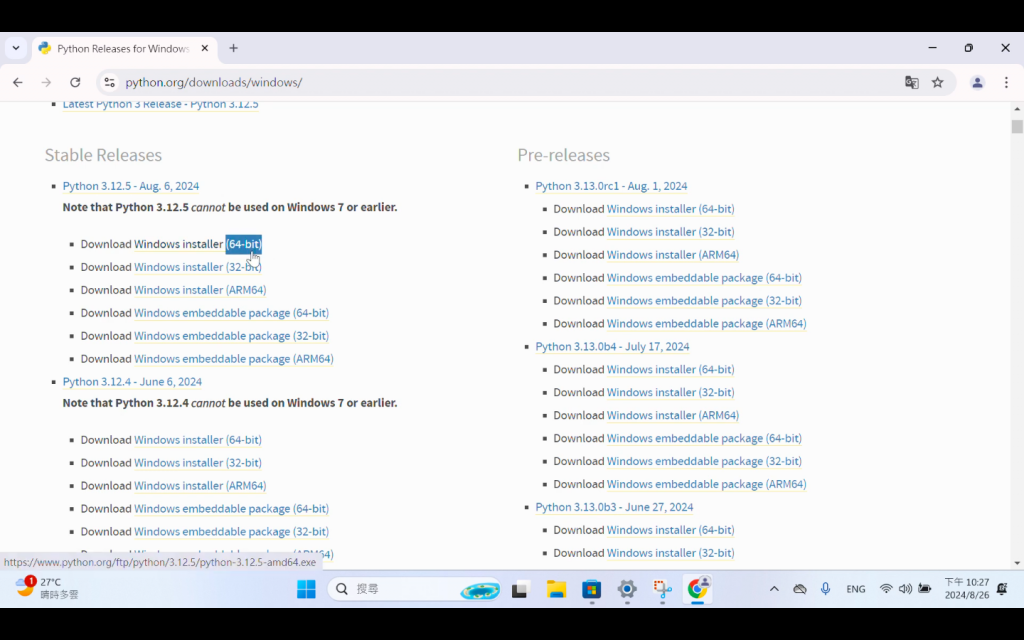Open Chrome's three-dot menu

coord(1006,82)
